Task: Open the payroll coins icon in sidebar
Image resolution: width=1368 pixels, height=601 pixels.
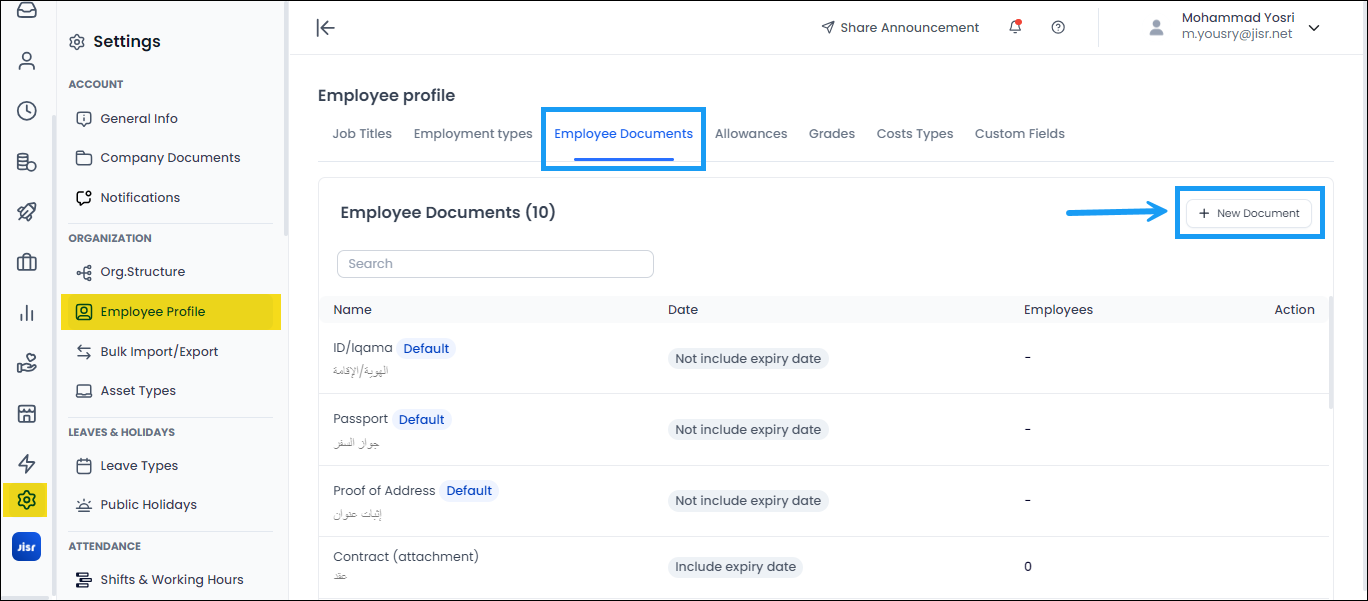Action: [26, 161]
